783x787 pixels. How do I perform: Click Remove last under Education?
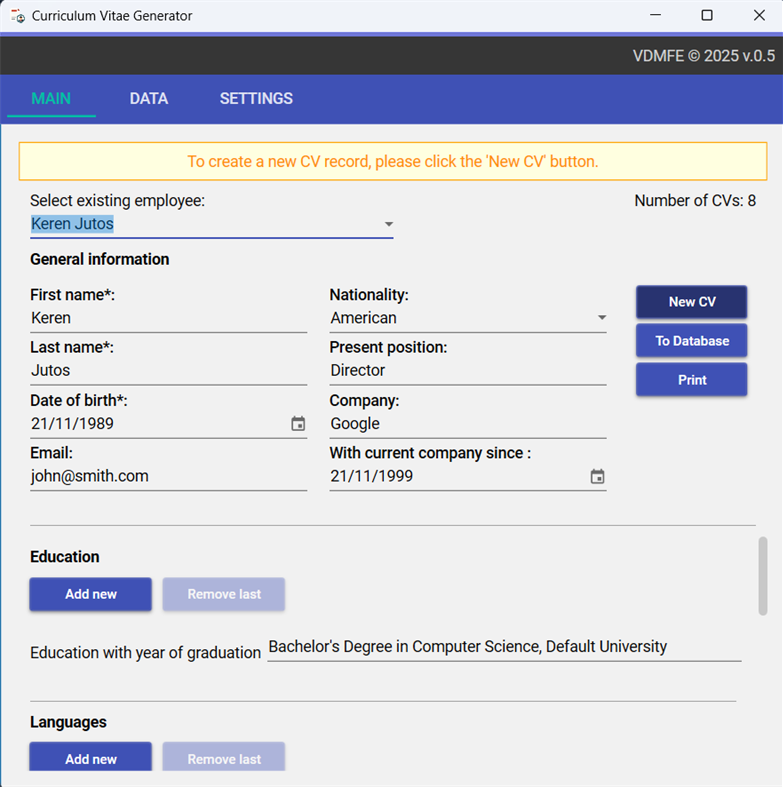click(224, 594)
